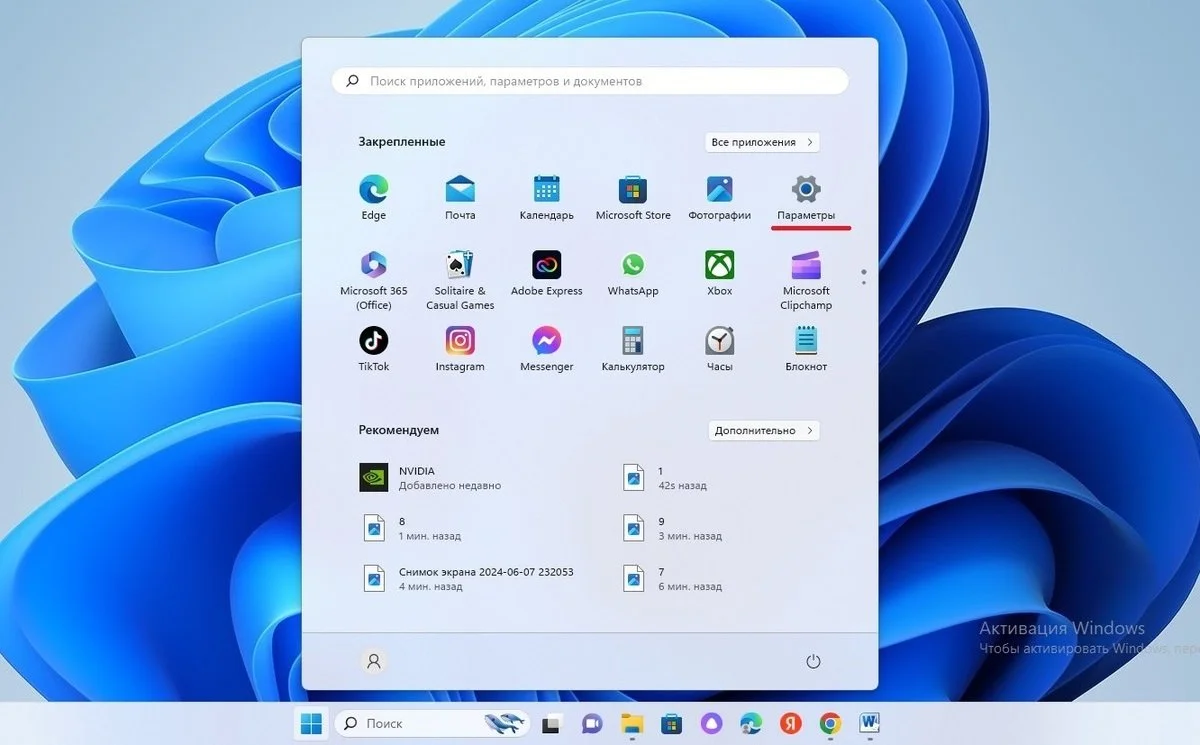Launch WhatsApp from pinned apps
This screenshot has width=1200, height=745.
click(633, 274)
